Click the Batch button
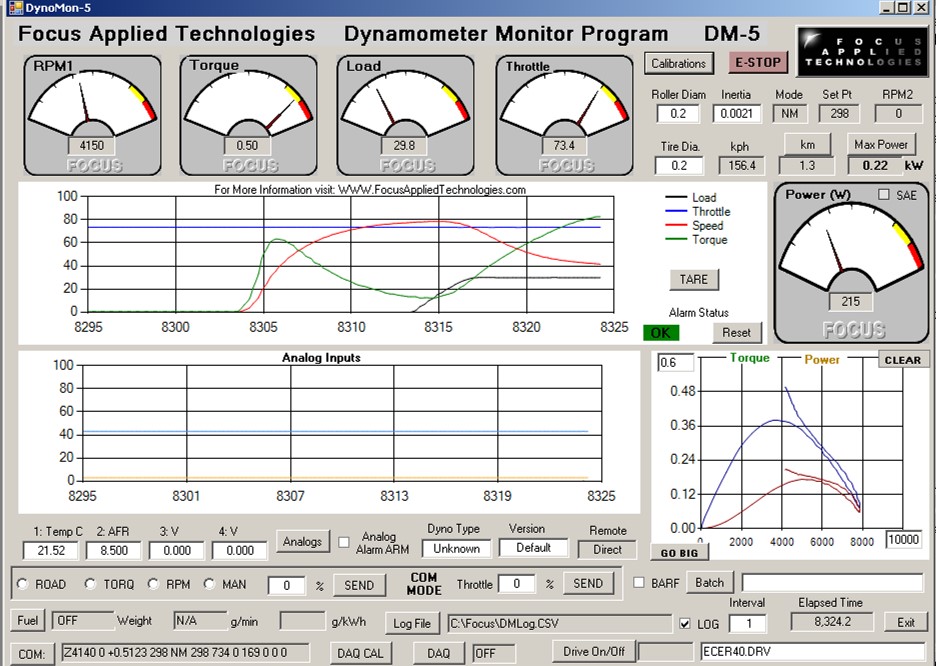Viewport: 936px width, 666px height. pyautogui.click(x=709, y=582)
